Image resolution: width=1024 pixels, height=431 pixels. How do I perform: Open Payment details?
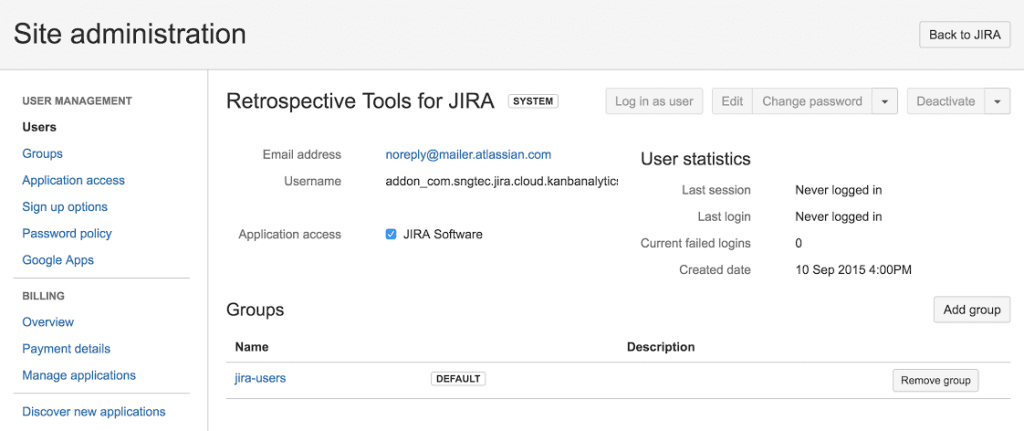coord(66,349)
